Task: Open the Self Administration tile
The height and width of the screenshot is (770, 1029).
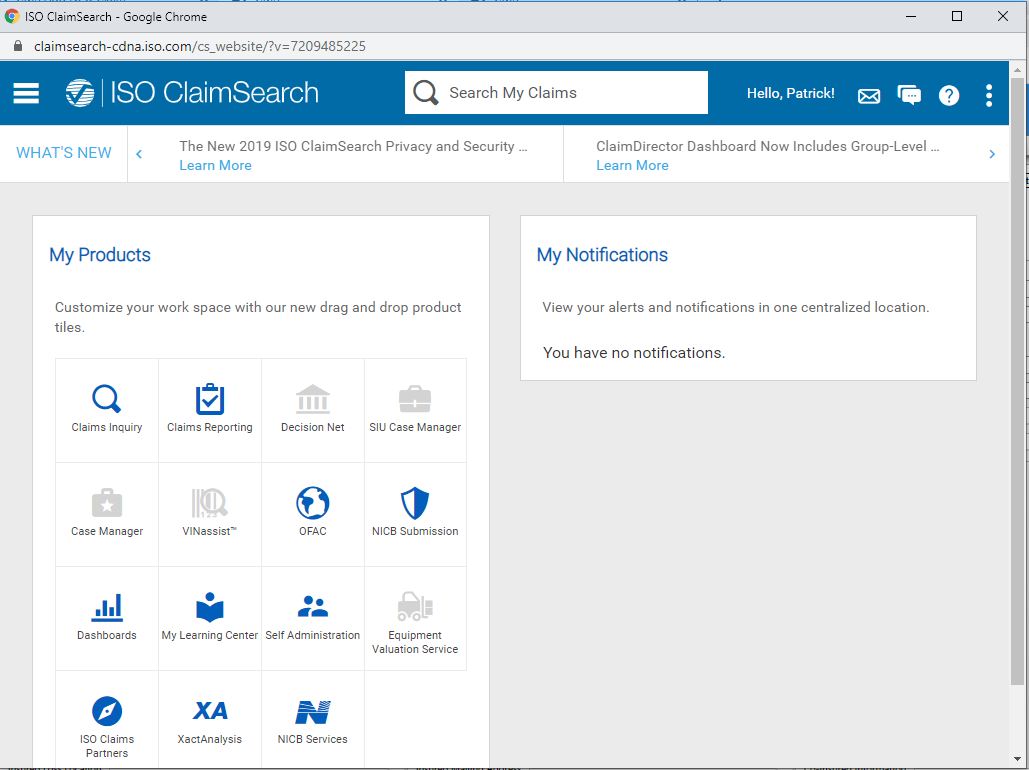Action: point(312,618)
